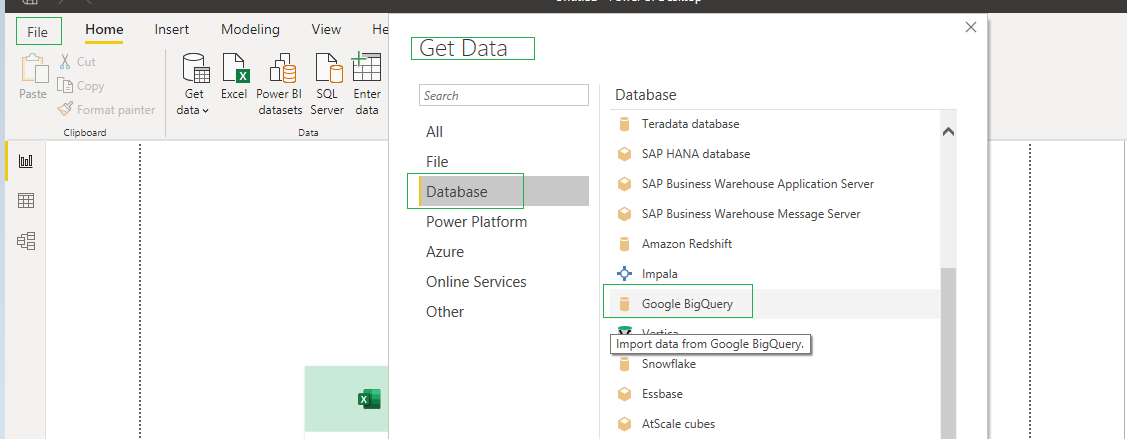Choose Google BigQuery from database list
Image resolution: width=1127 pixels, height=439 pixels.
[687, 304]
